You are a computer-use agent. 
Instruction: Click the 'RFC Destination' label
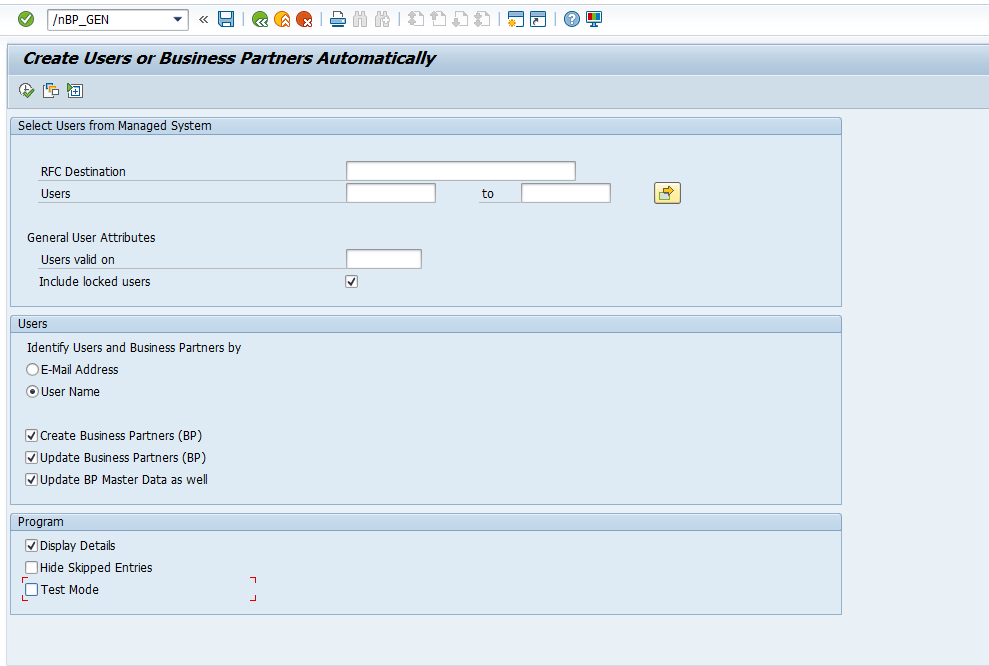point(83,172)
